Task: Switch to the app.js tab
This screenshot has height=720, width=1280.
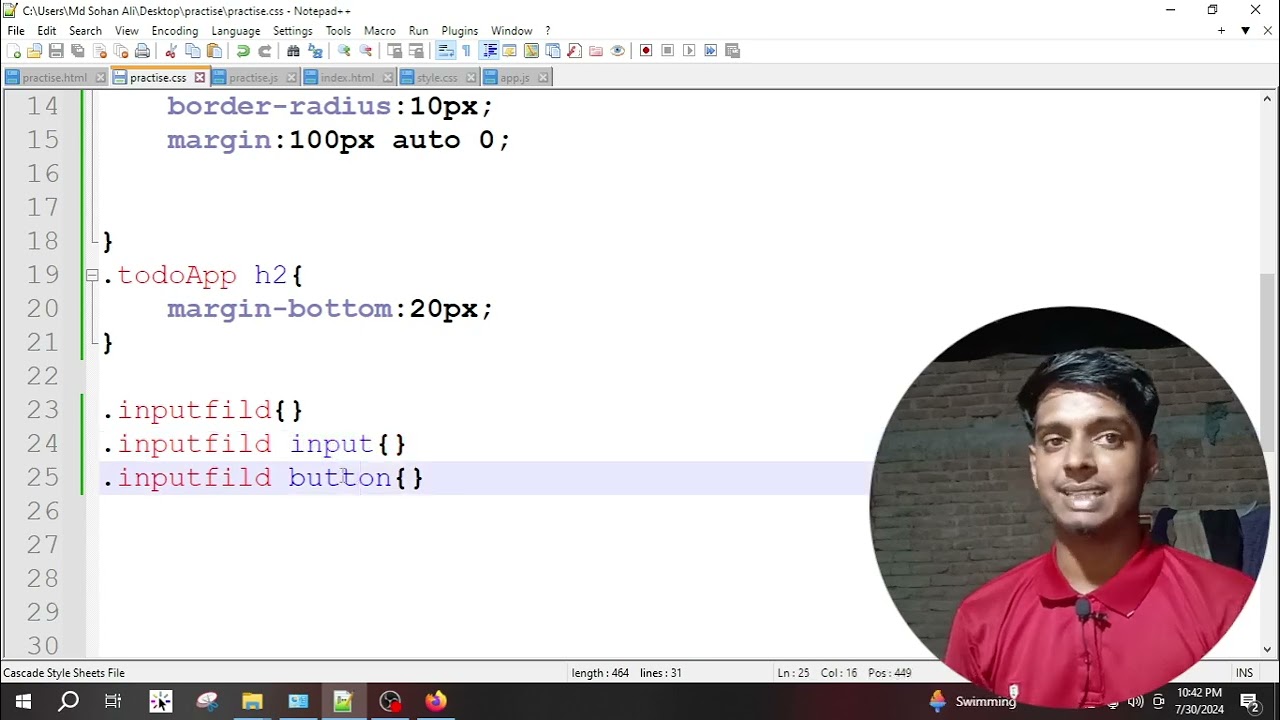Action: point(515,78)
